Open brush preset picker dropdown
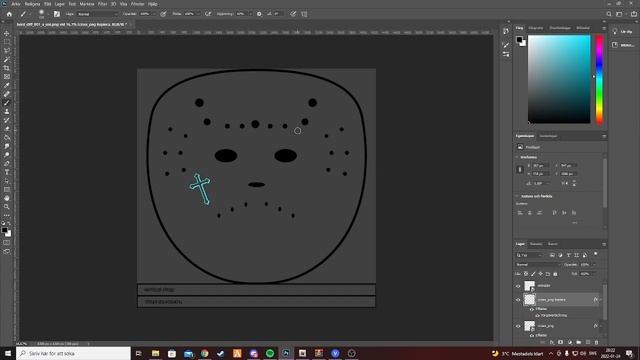This screenshot has height=360, width=640. 47,14
